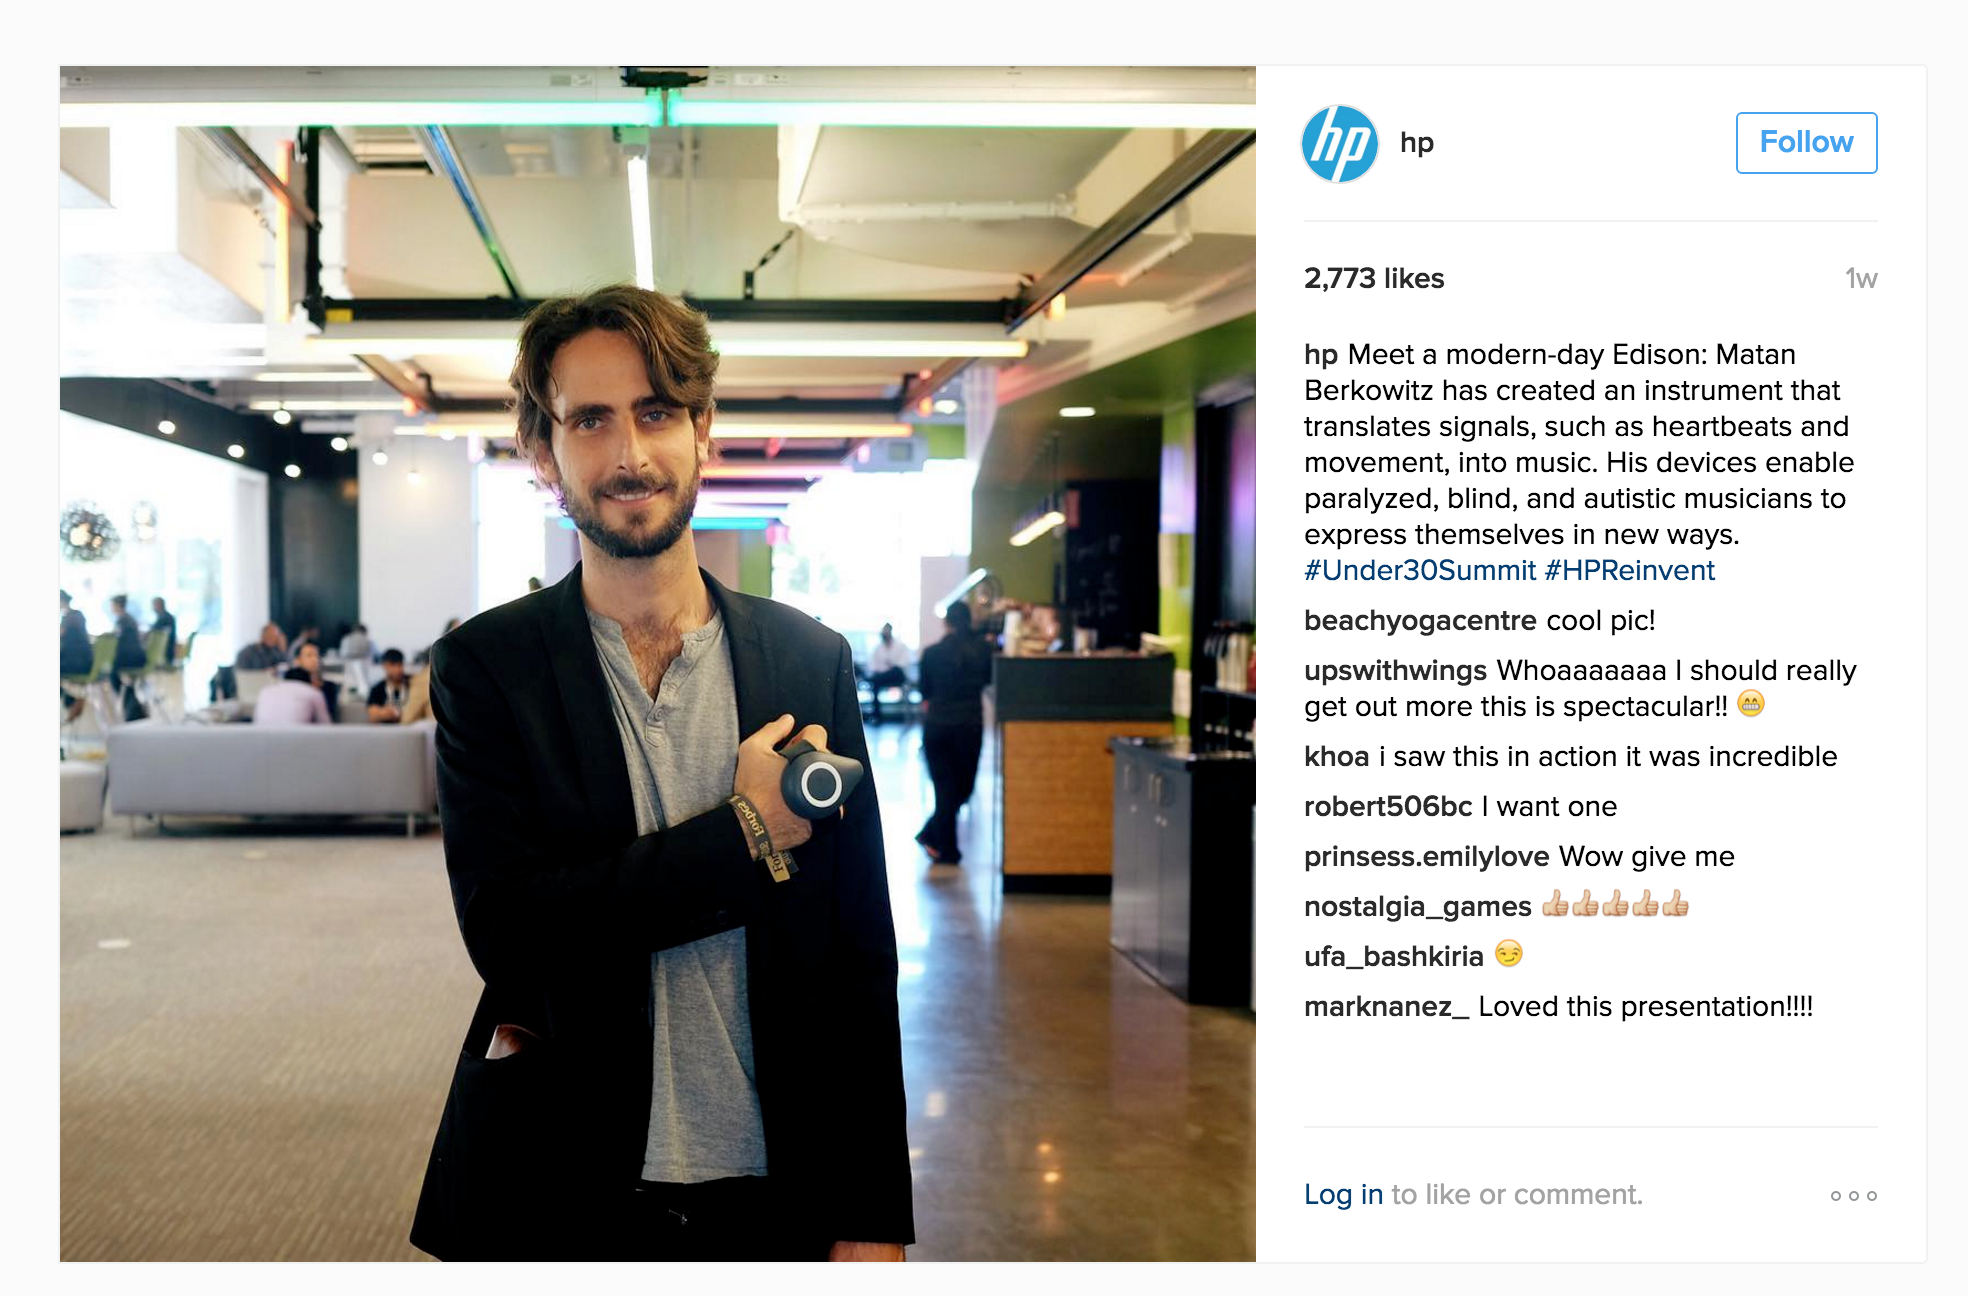The image size is (1968, 1296).
Task: Visit robert506bc's profile
Action: coord(1388,806)
